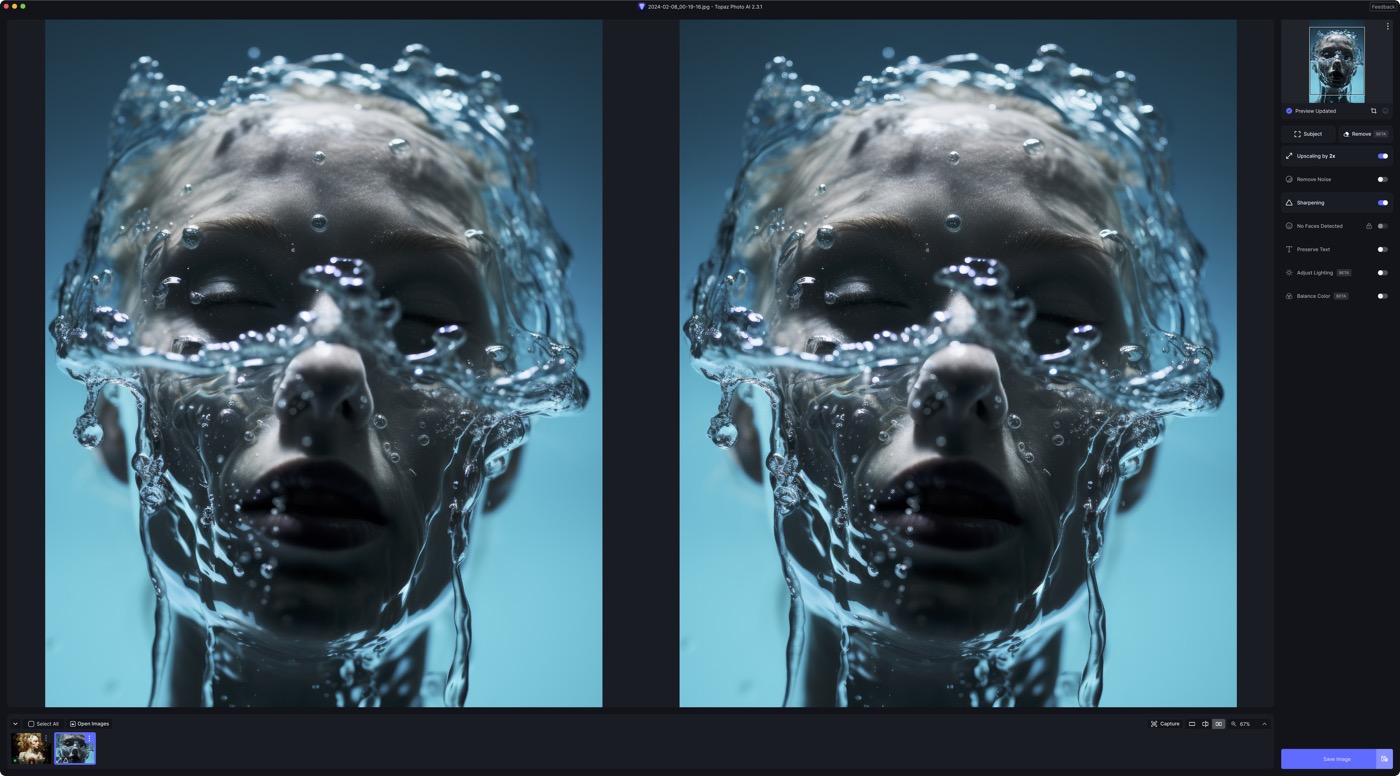This screenshot has height=776, width=1400.
Task: Click the Upscaling arrows icon
Action: (1289, 156)
